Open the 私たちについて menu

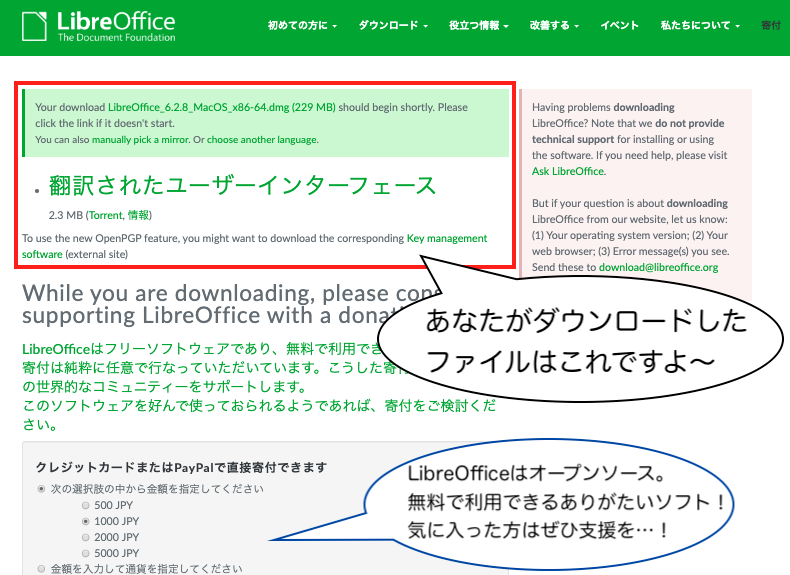click(x=700, y=25)
